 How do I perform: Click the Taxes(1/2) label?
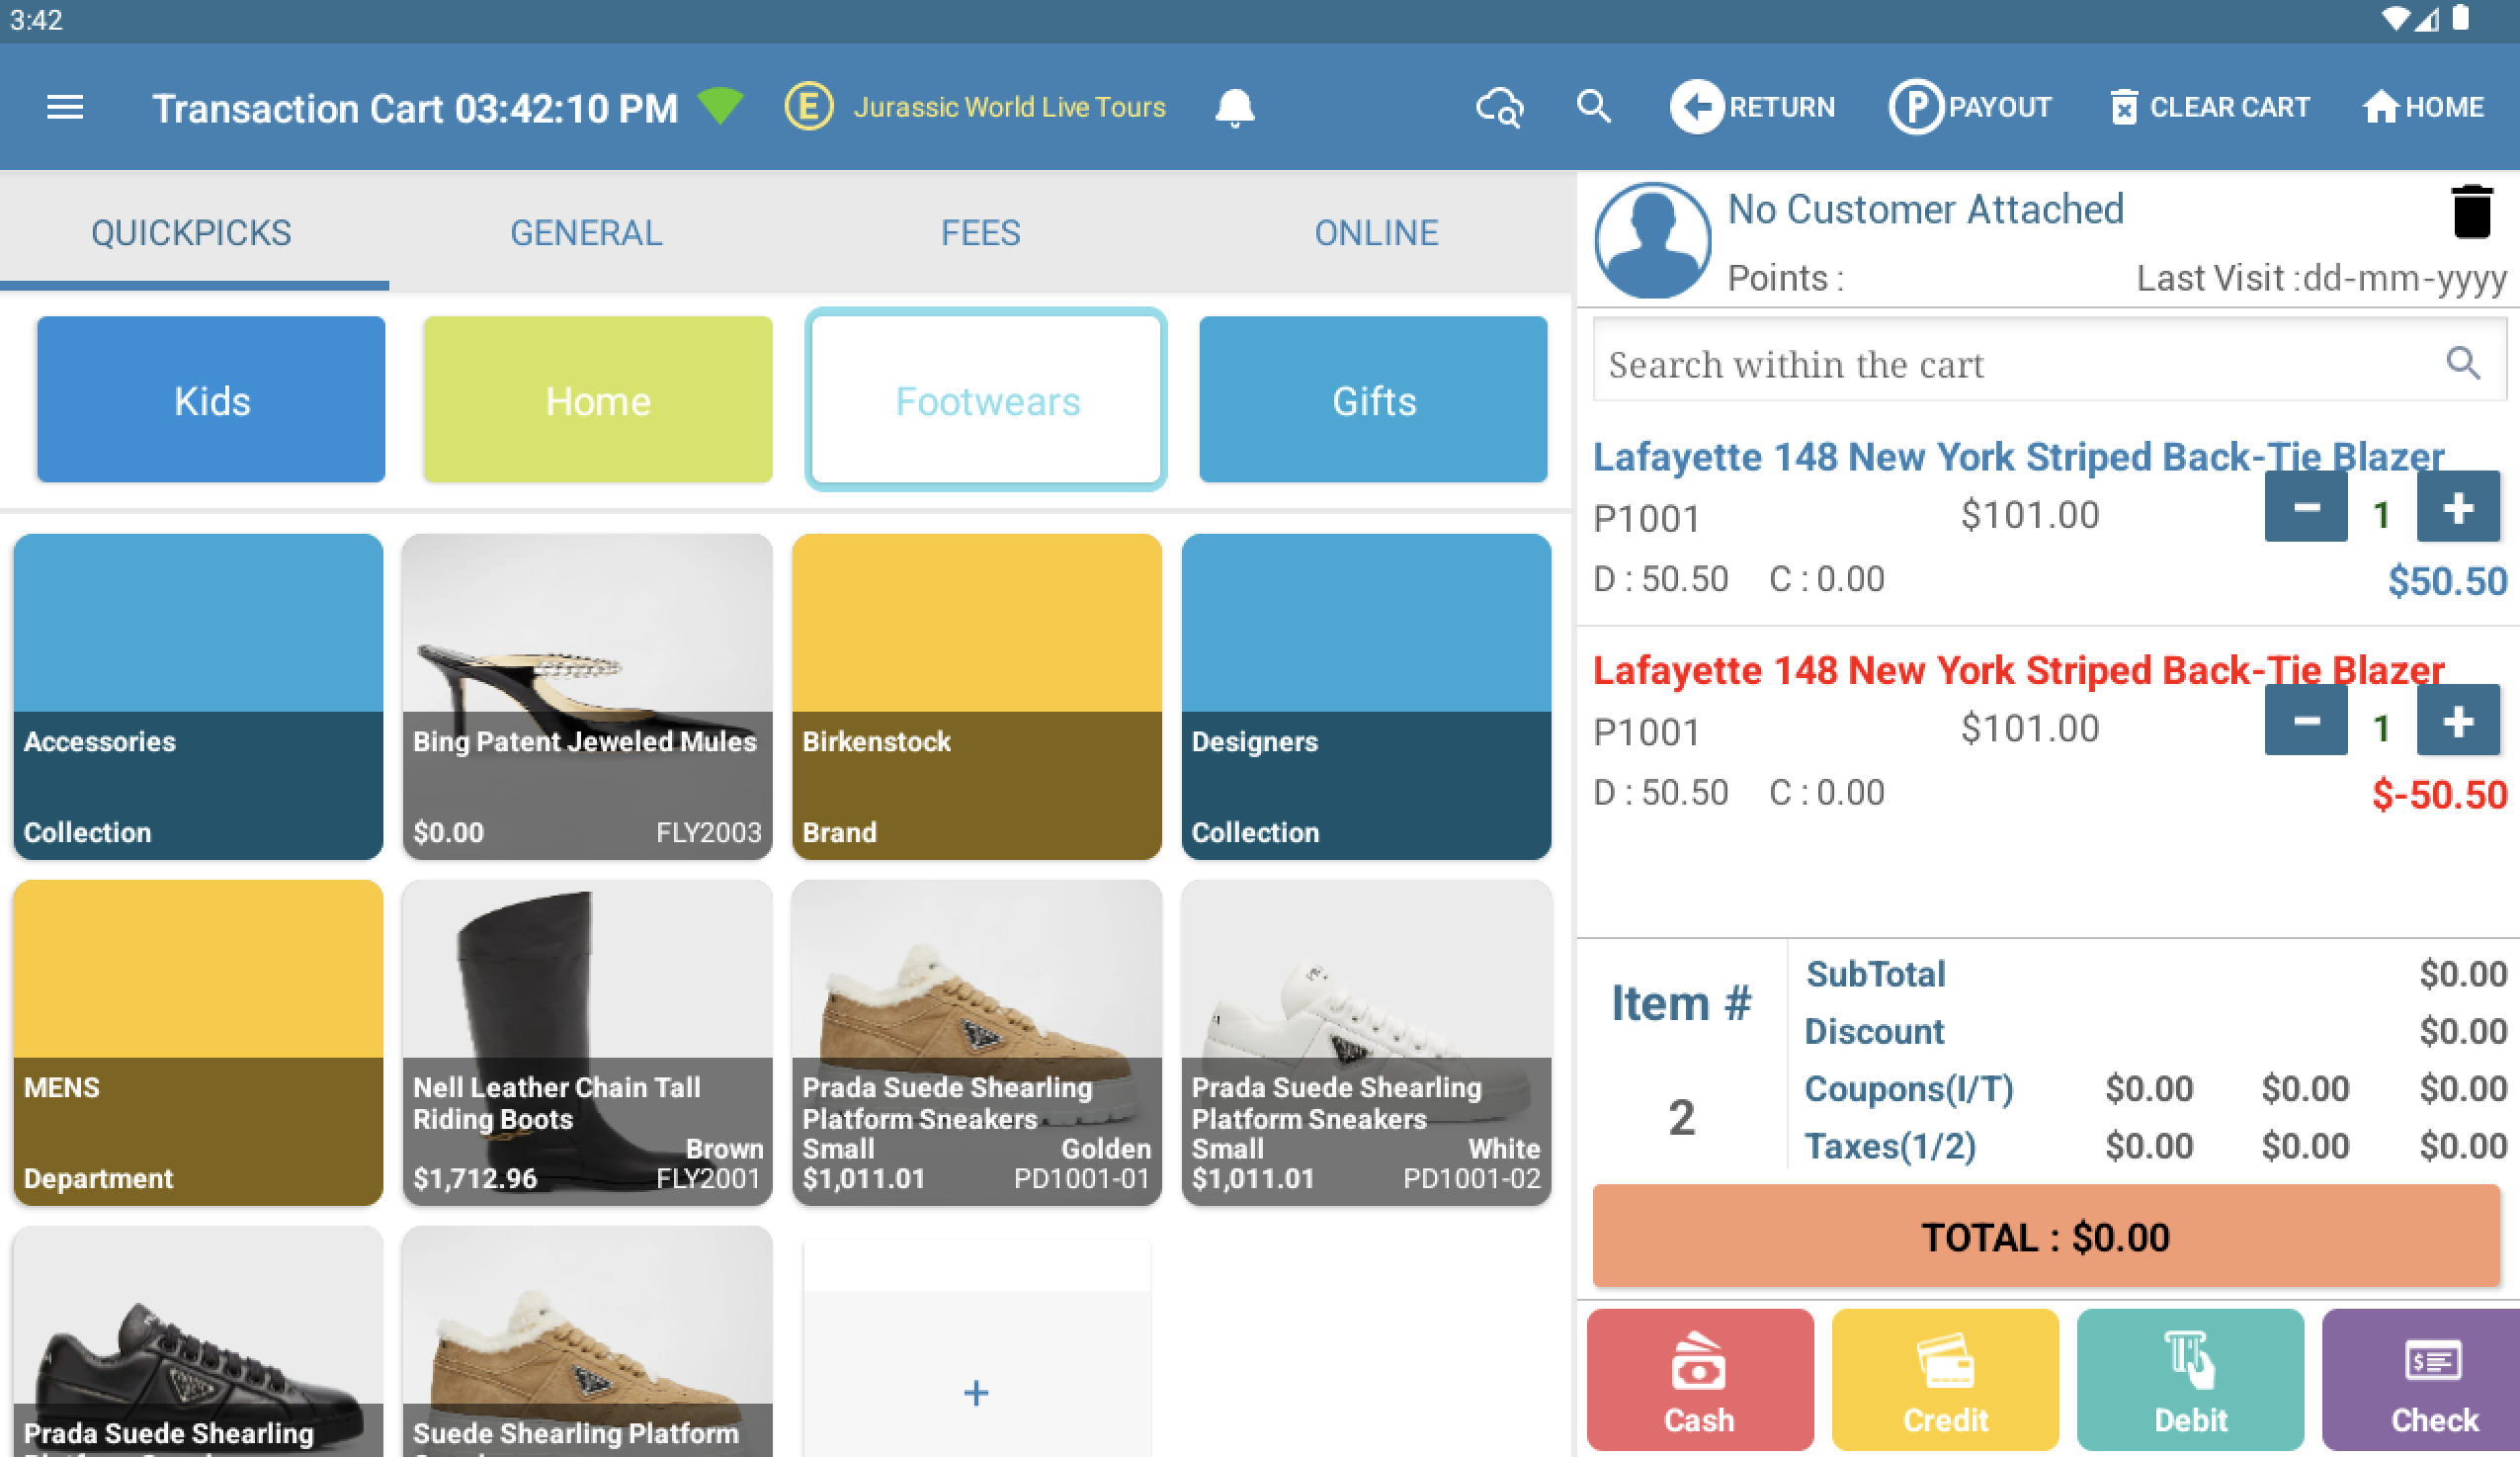1891,1146
